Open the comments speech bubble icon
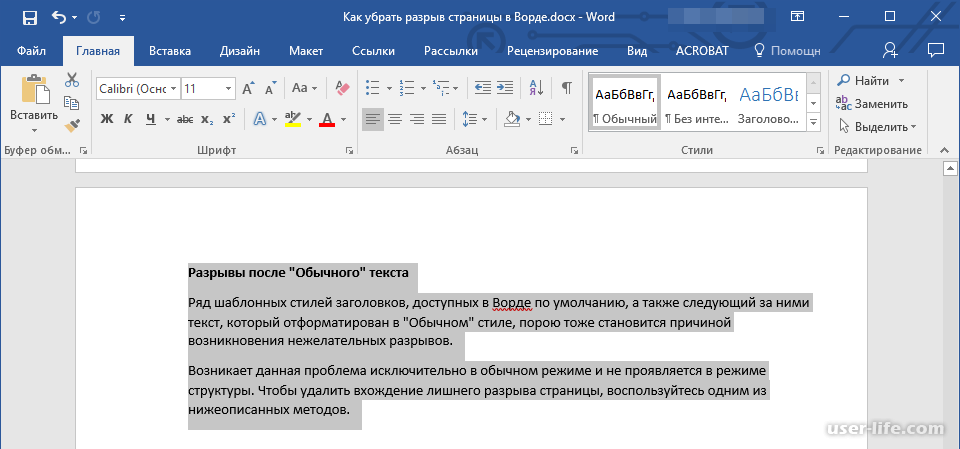Image resolution: width=960 pixels, height=449 pixels. pyautogui.click(x=935, y=50)
